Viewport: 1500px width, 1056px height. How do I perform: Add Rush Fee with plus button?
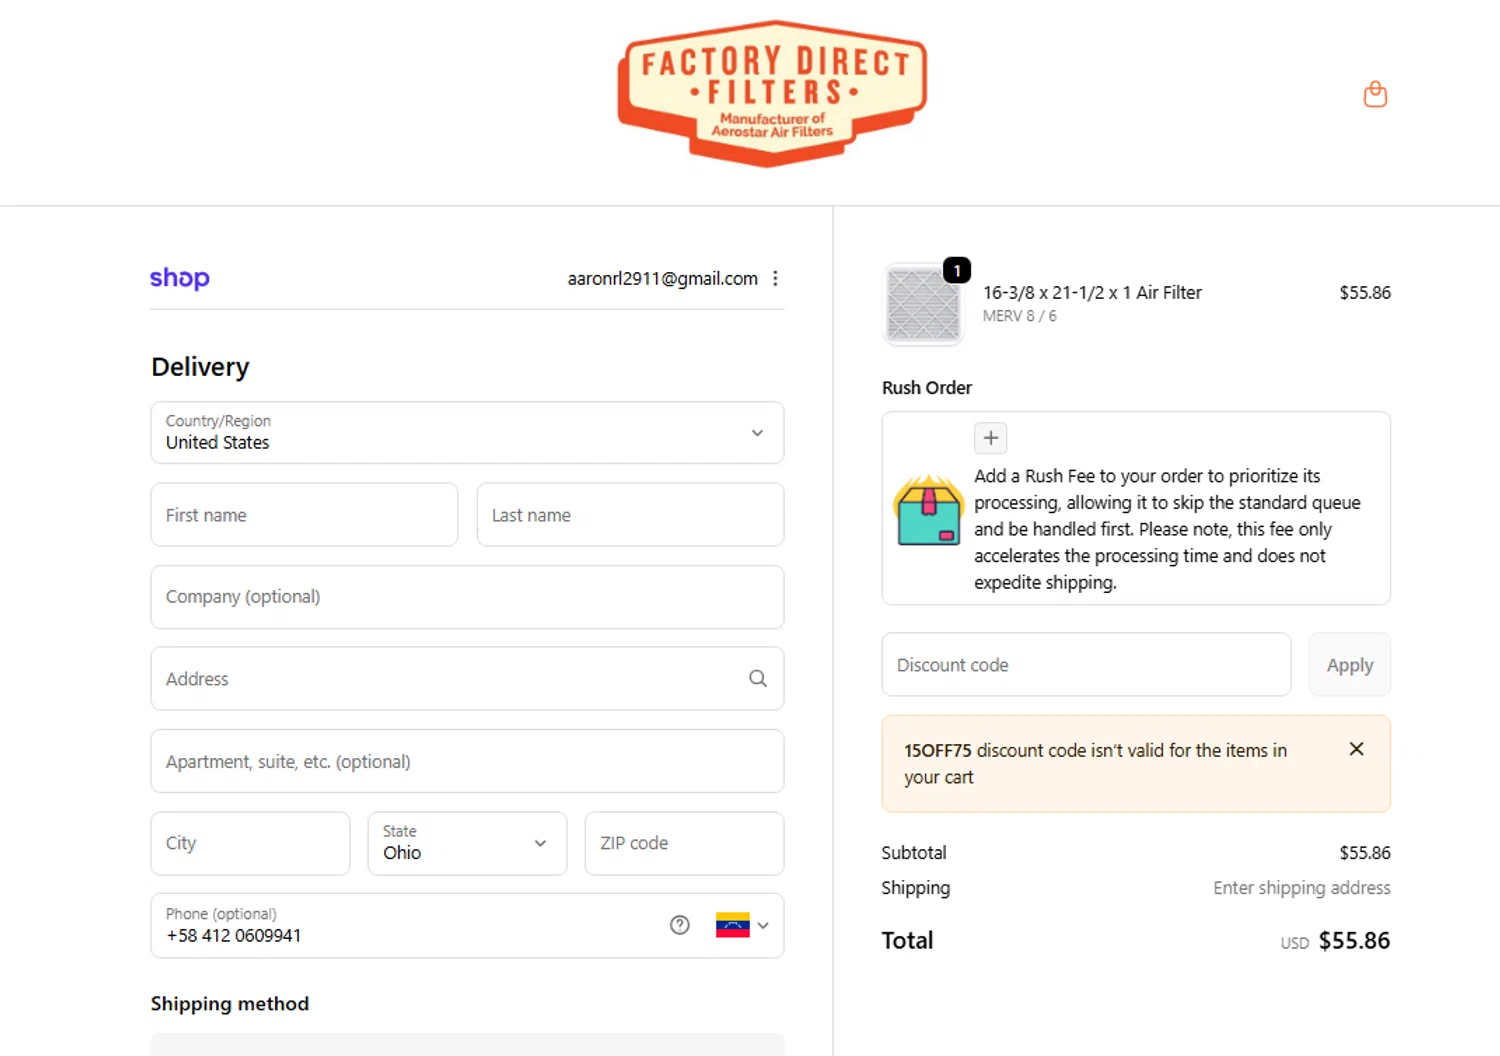990,438
